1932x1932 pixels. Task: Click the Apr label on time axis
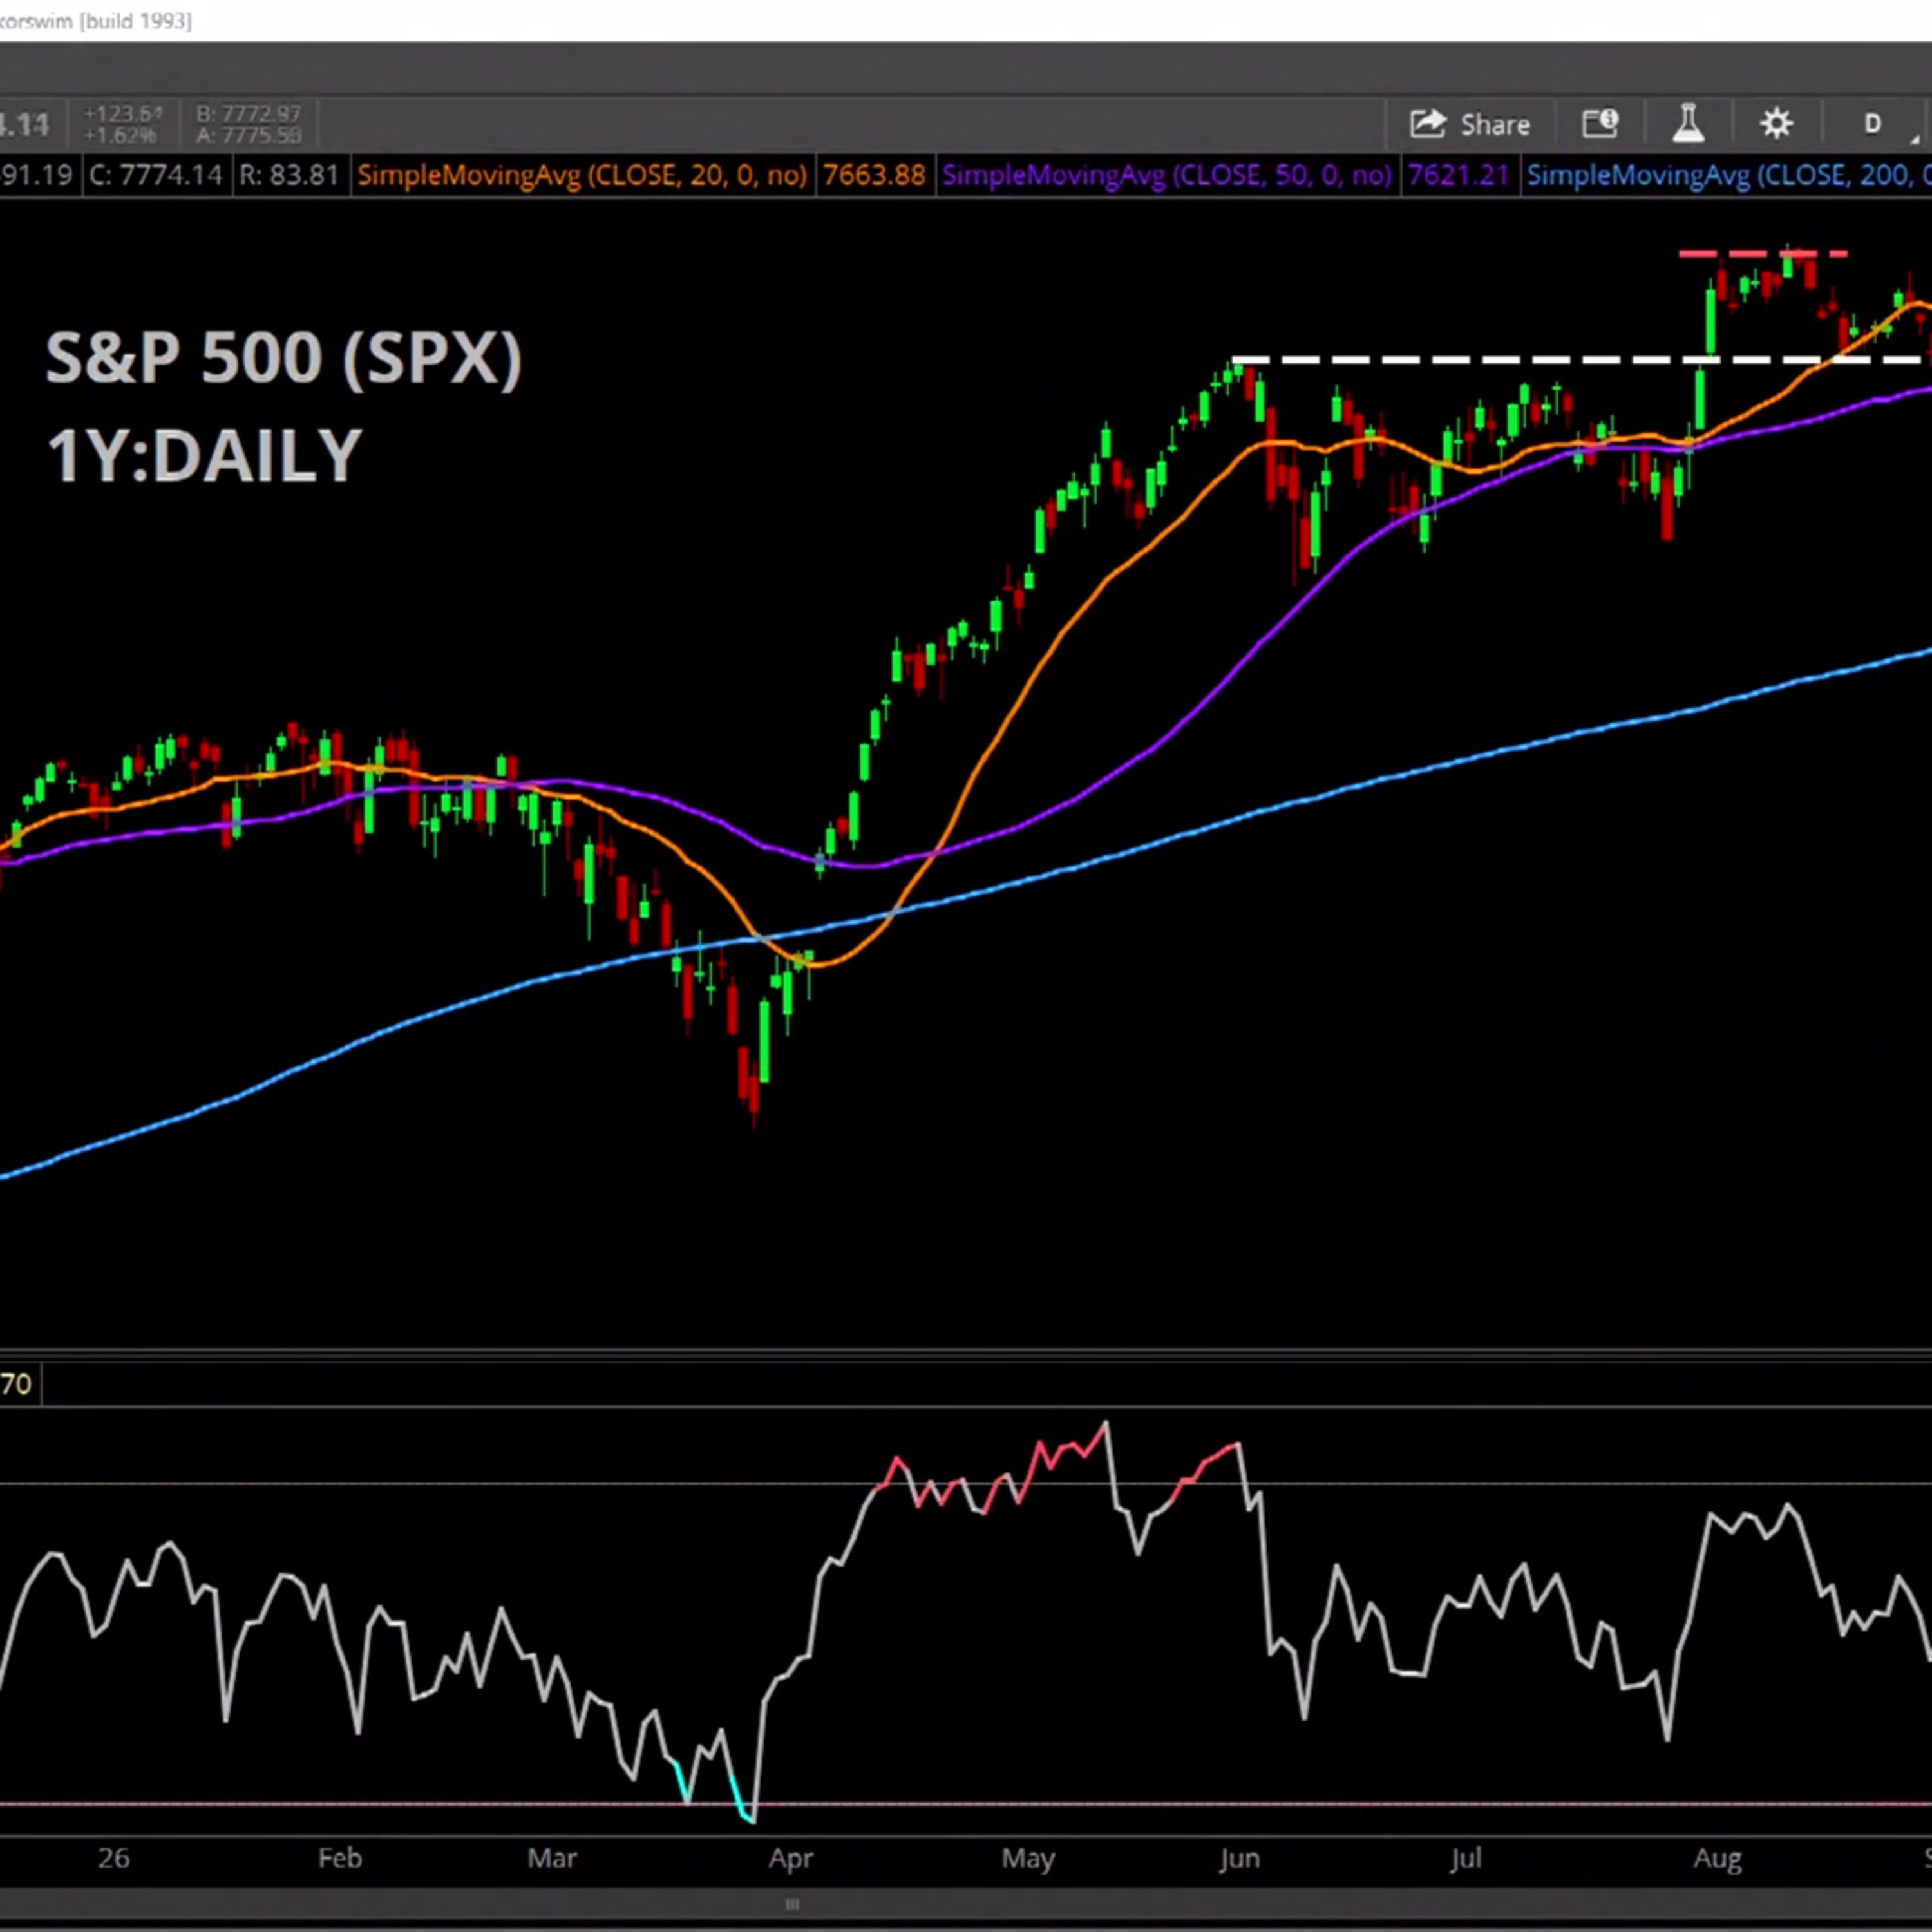(x=790, y=1858)
